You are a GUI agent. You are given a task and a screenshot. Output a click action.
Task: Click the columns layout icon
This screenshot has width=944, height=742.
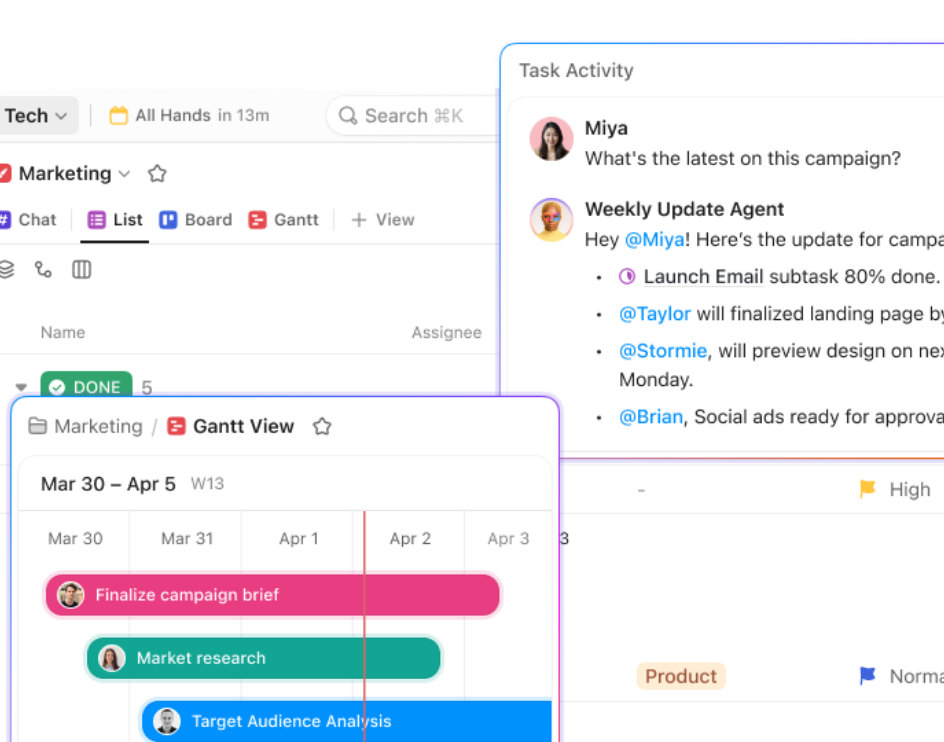(x=81, y=269)
